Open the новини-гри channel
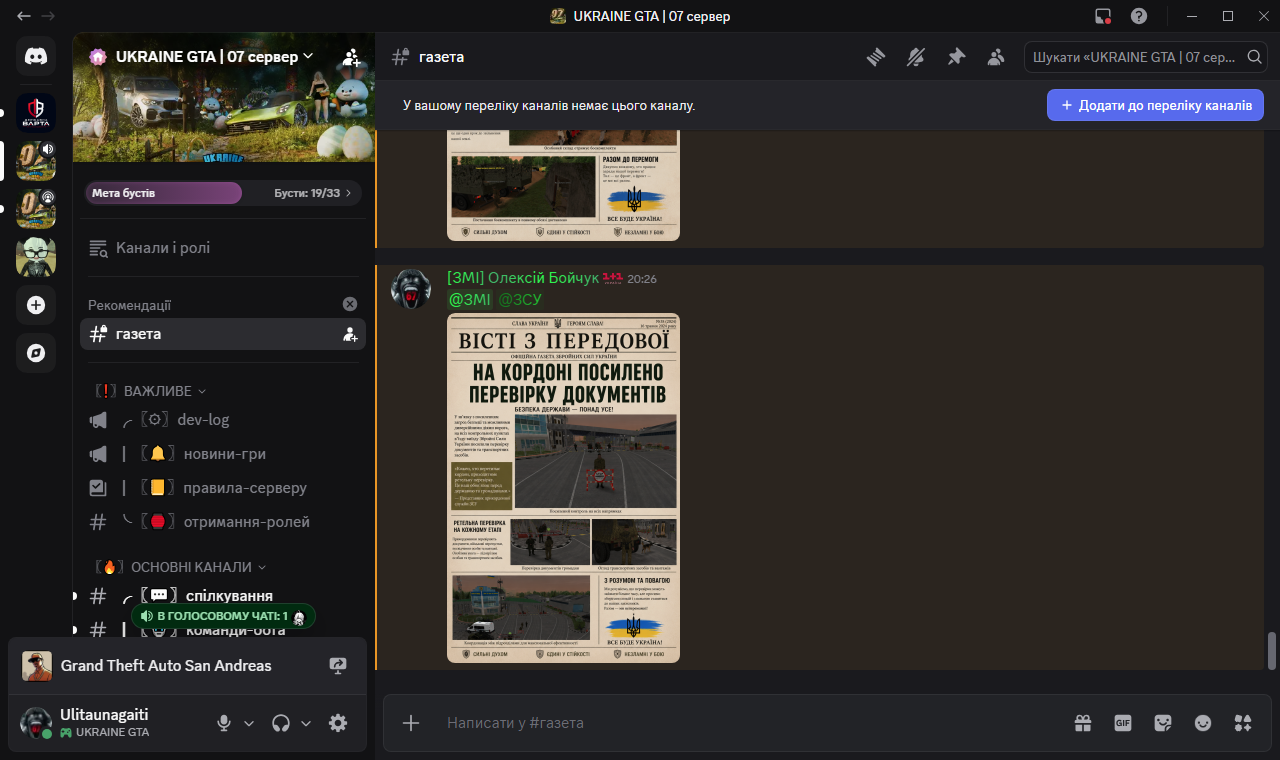Viewport: 1280px width, 760px height. coord(223,454)
